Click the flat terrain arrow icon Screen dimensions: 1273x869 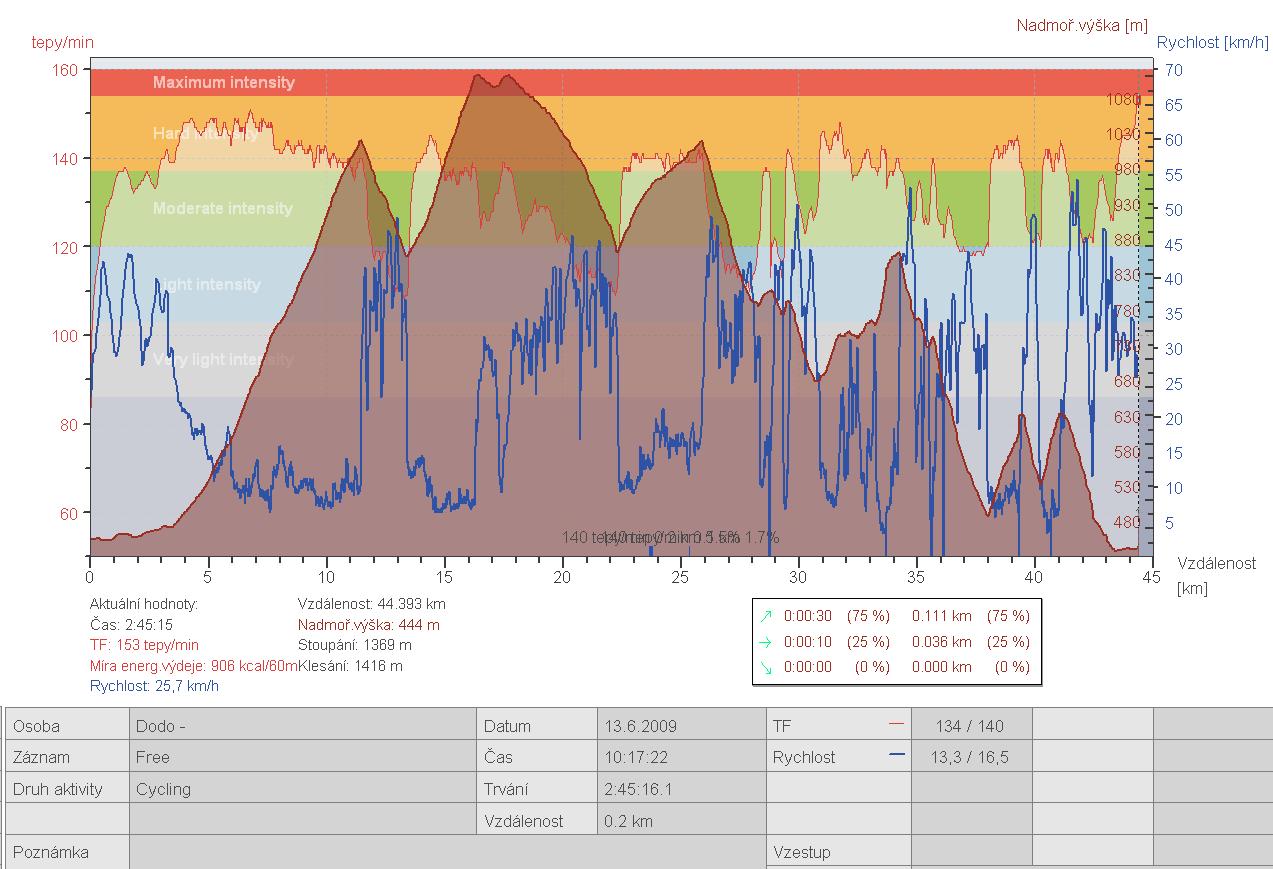point(766,642)
